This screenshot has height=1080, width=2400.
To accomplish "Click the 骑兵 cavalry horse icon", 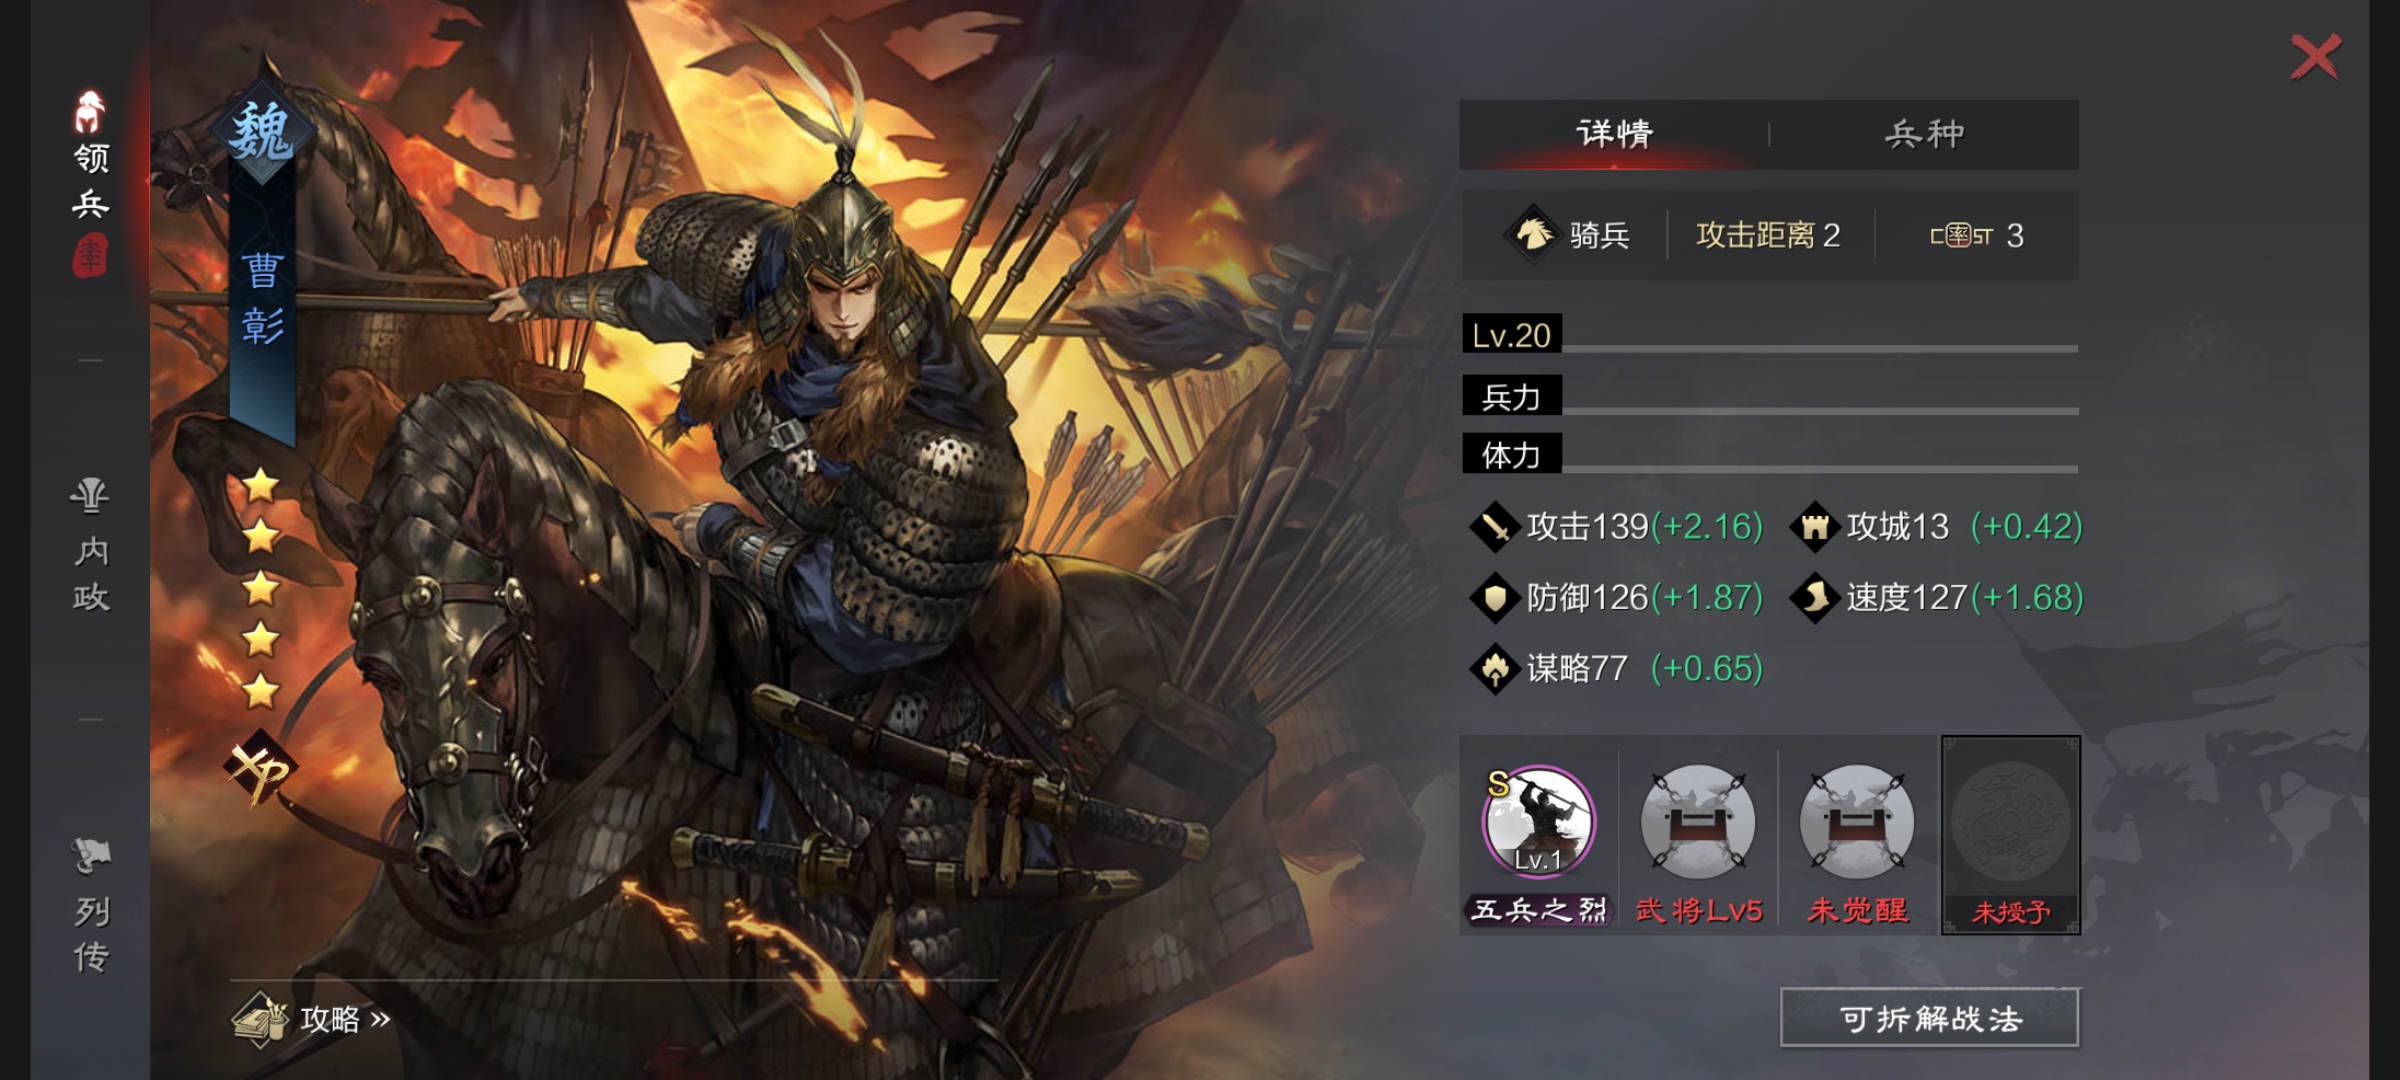I will [1532, 235].
